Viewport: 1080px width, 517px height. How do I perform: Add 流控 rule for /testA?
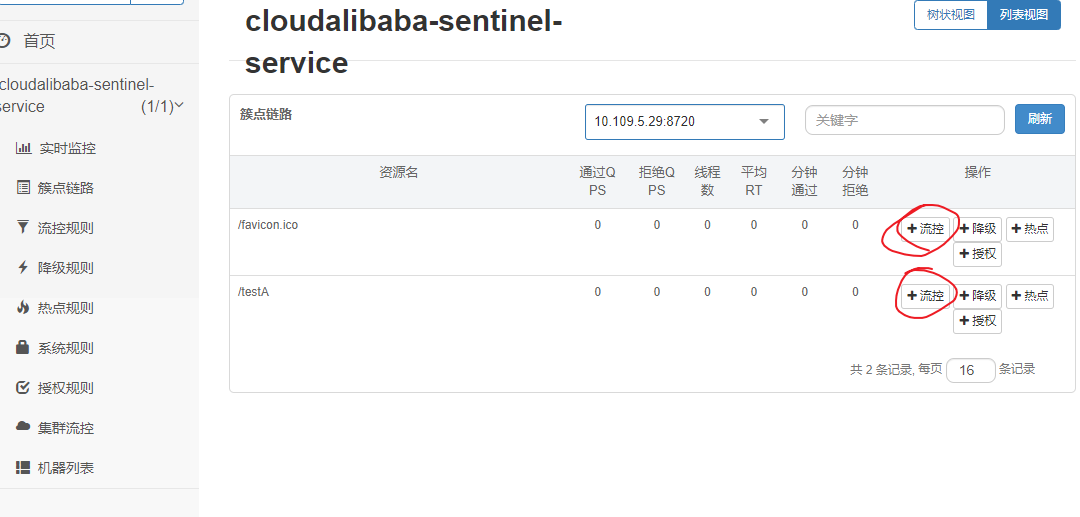(925, 296)
